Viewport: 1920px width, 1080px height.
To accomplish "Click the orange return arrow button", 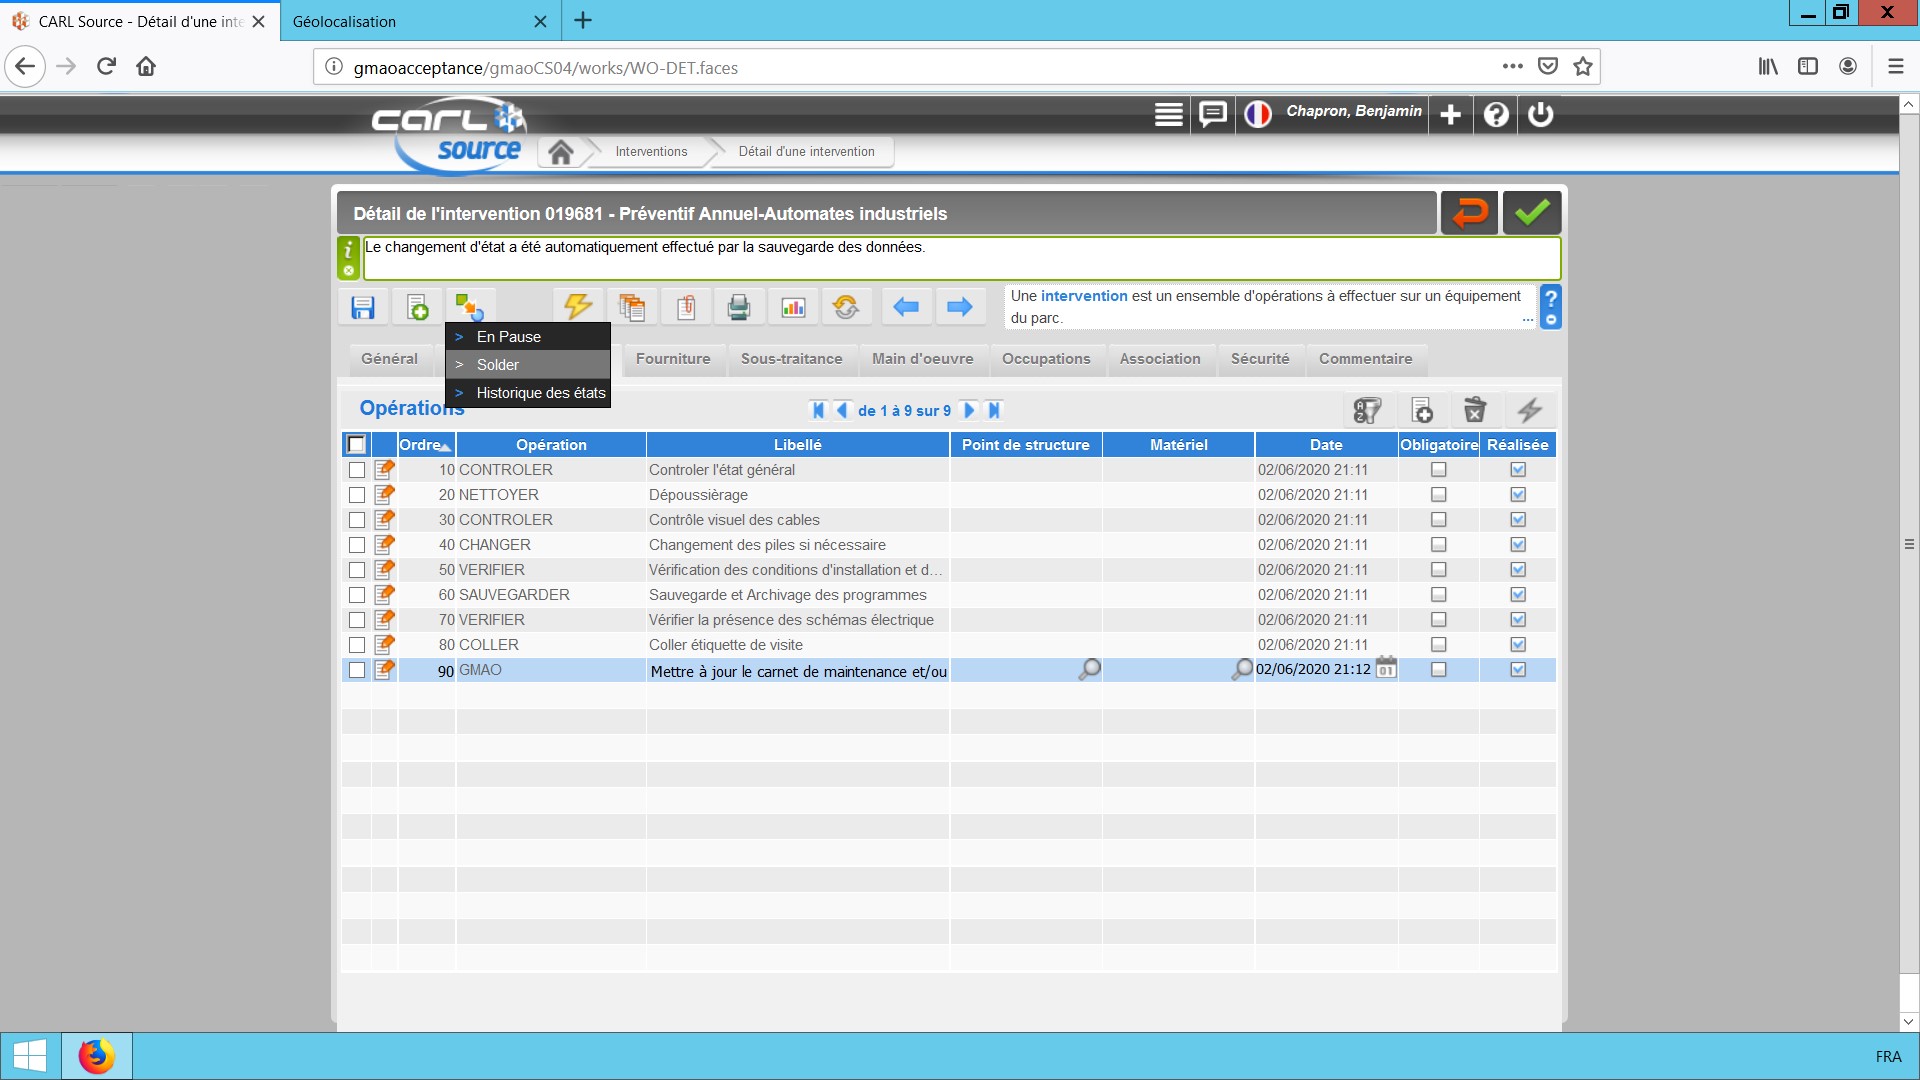I will pos(1469,213).
